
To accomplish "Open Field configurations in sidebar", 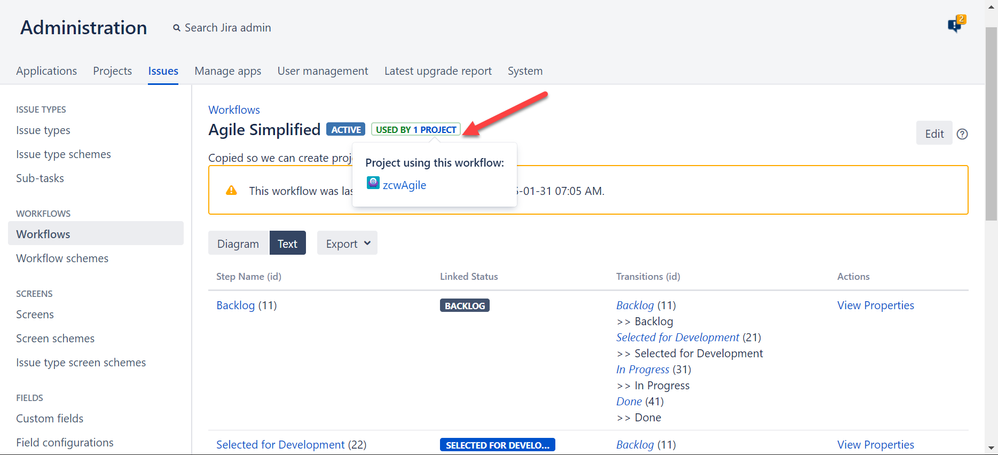I will click(x=65, y=442).
